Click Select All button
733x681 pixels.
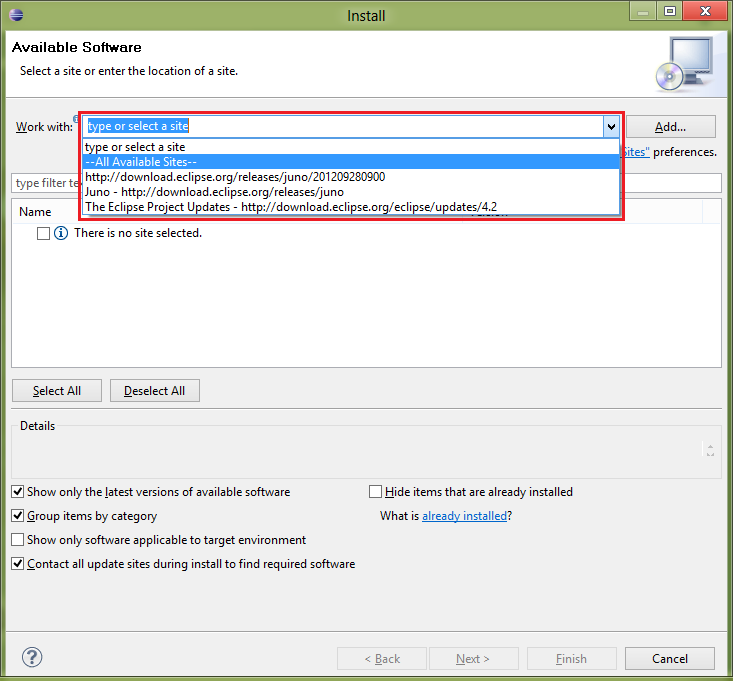pos(57,391)
